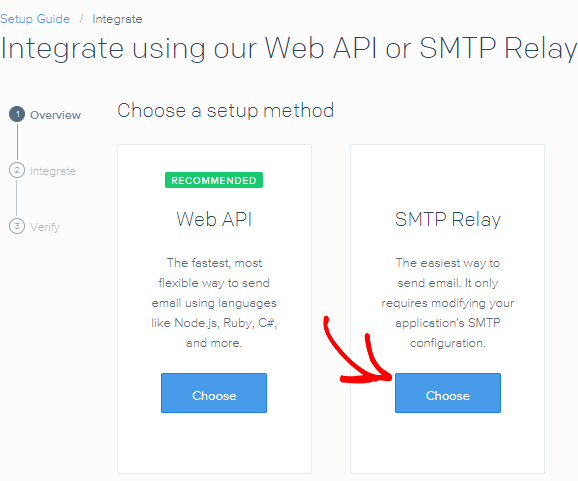The image size is (578, 481).
Task: Click the step 3 Verify circle icon
Action: click(x=17, y=226)
